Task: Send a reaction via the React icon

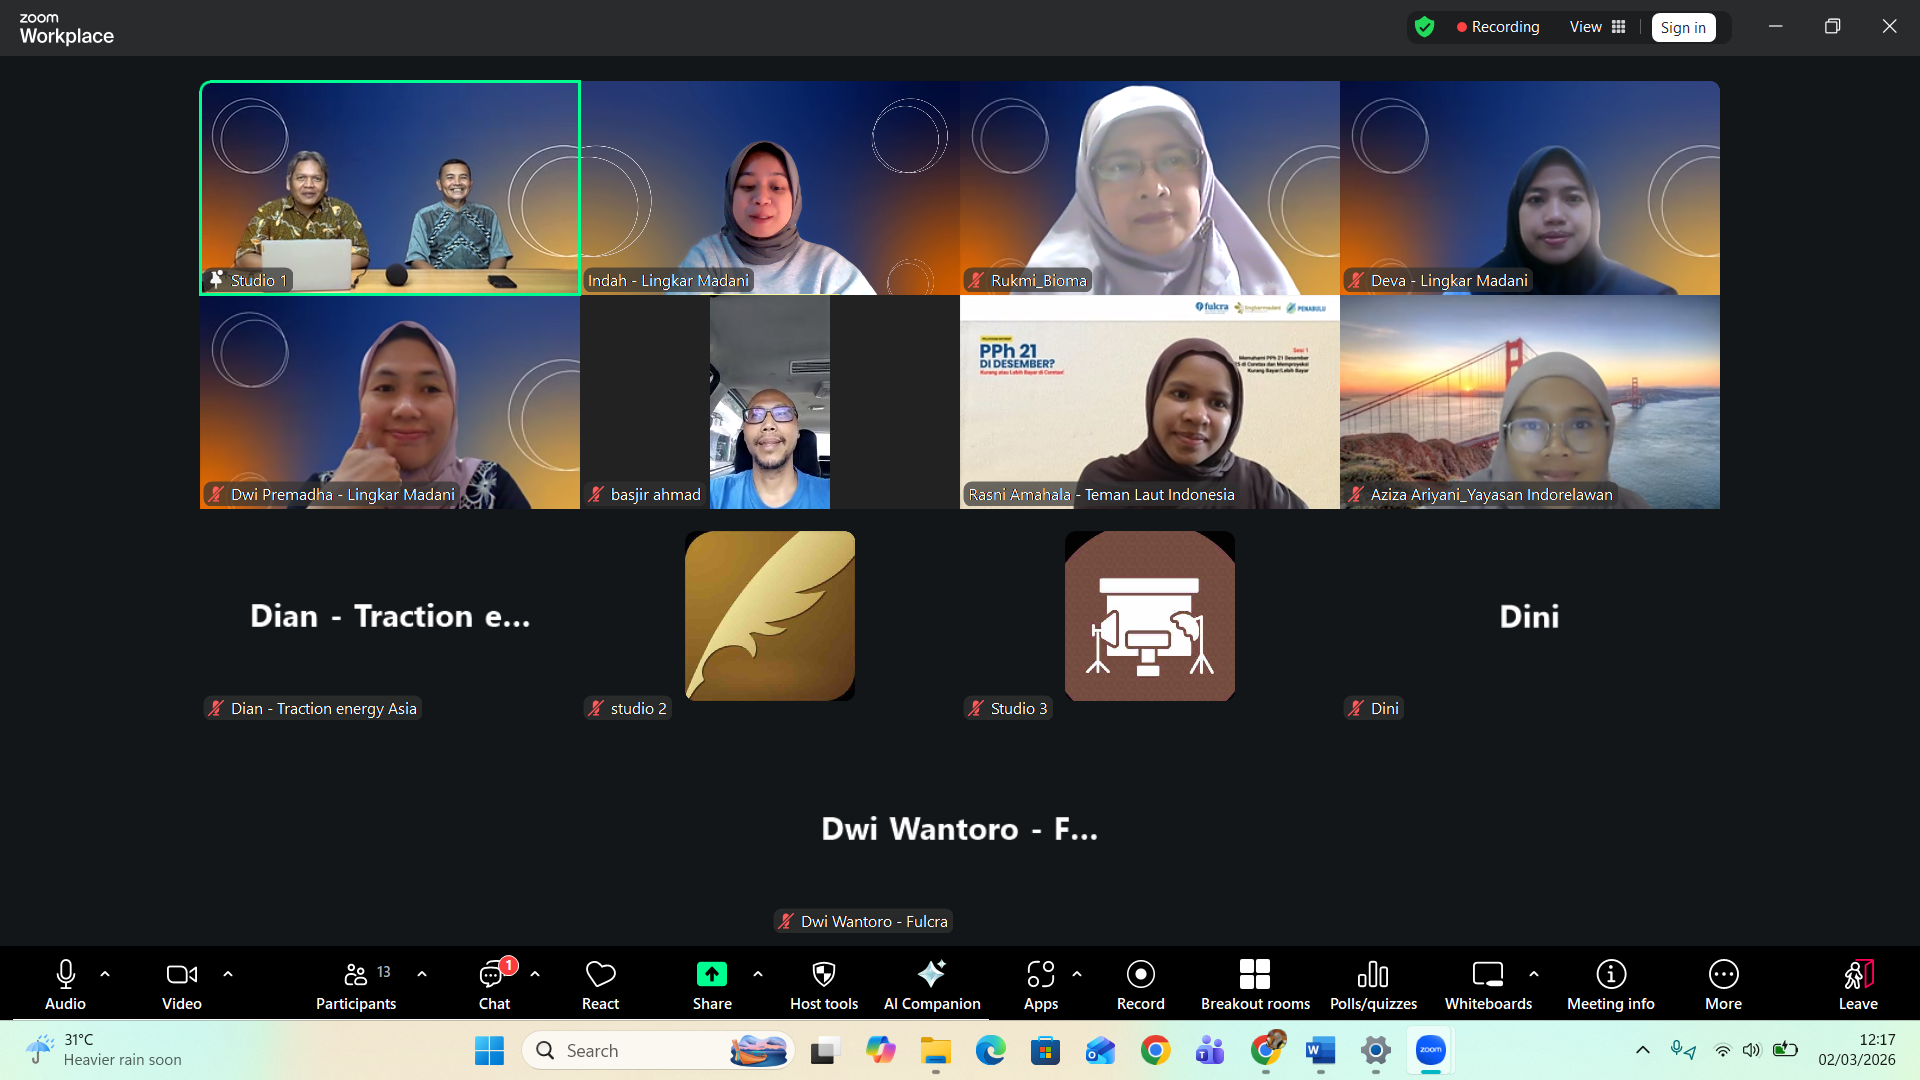Action: 599,983
